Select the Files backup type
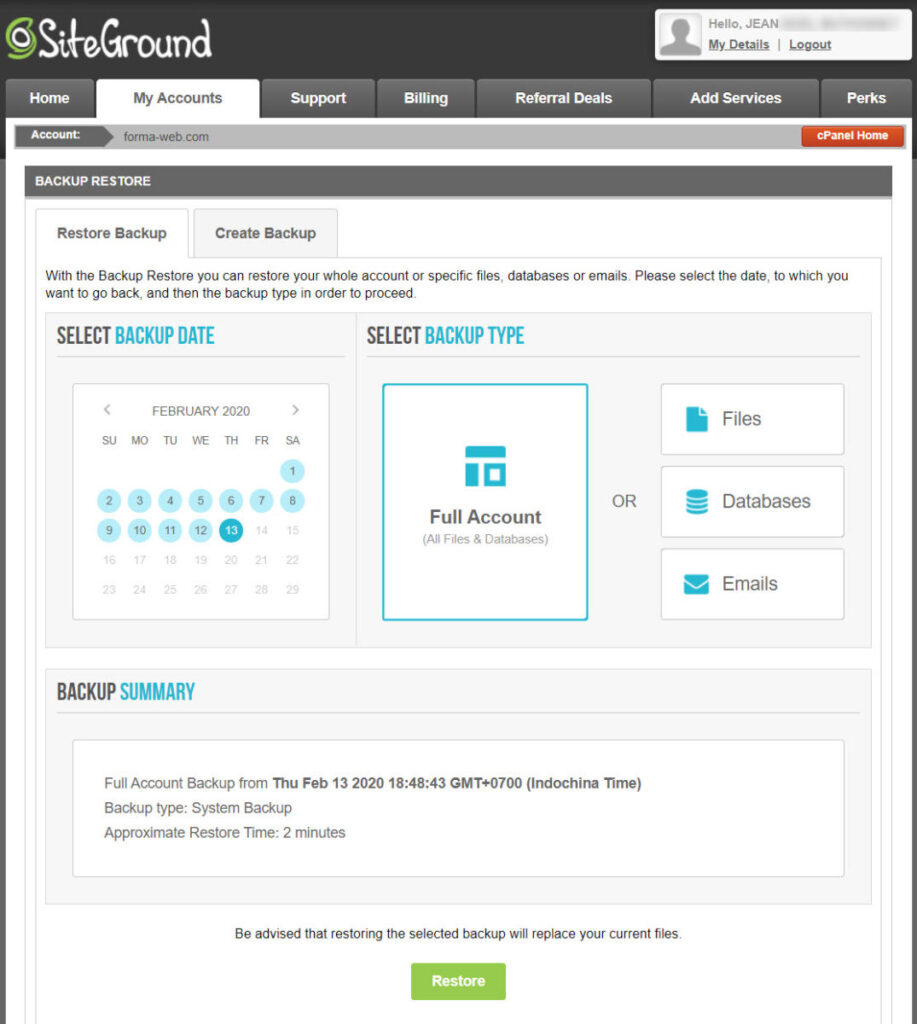The height and width of the screenshot is (1024, 917). click(x=752, y=419)
